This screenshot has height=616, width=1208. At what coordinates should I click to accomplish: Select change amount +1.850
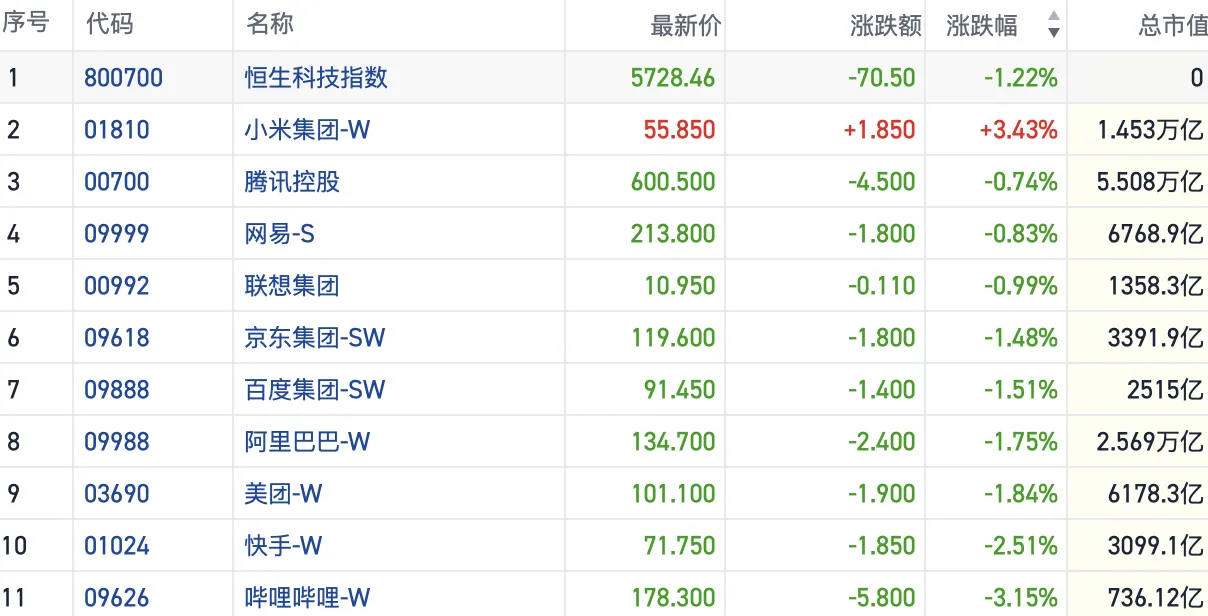[x=880, y=130]
